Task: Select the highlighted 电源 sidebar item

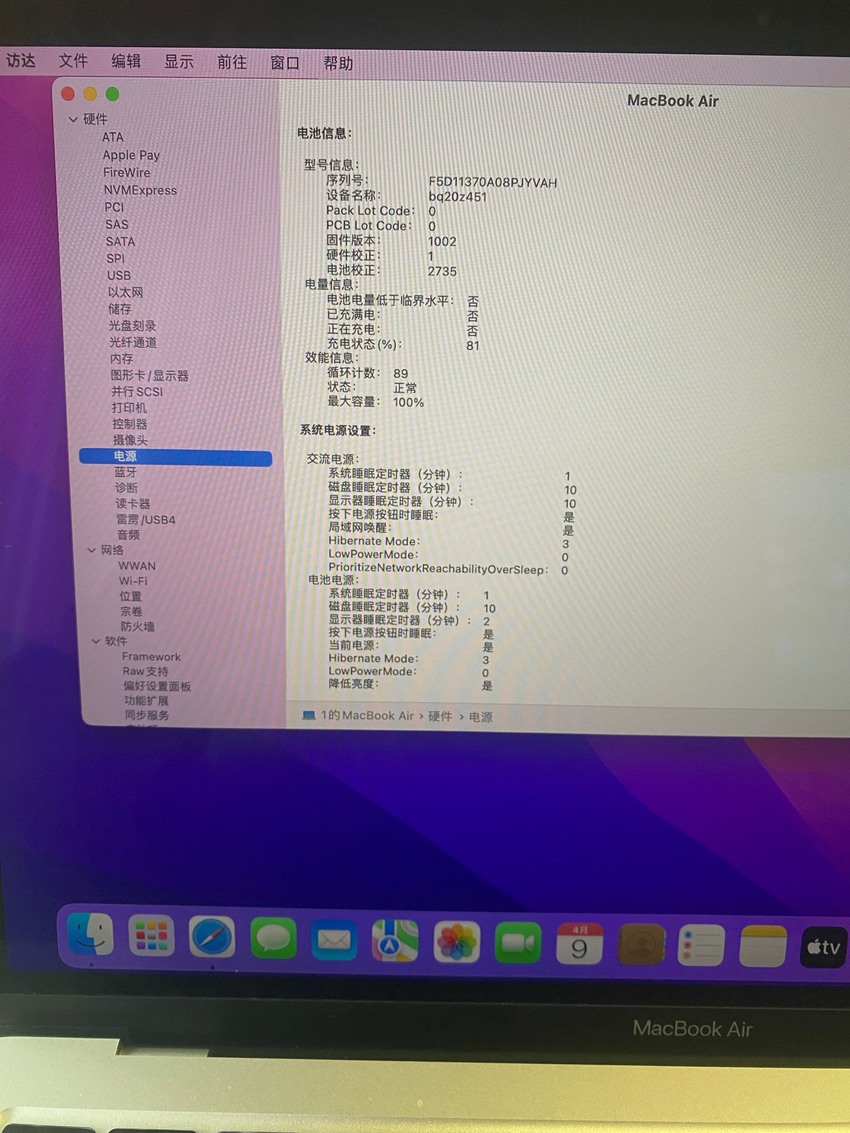Action: click(176, 457)
